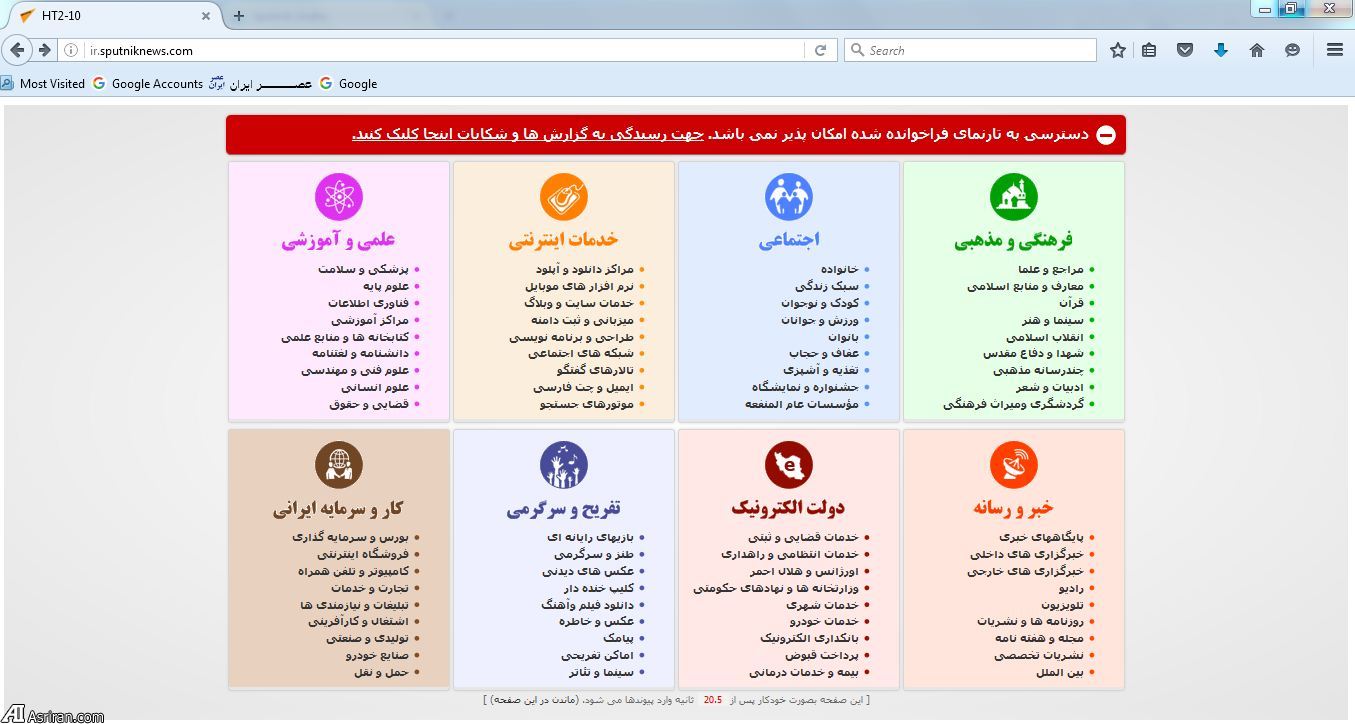
Task: Click the satellite dish icon of خبر و رسانه
Action: pyautogui.click(x=1014, y=463)
